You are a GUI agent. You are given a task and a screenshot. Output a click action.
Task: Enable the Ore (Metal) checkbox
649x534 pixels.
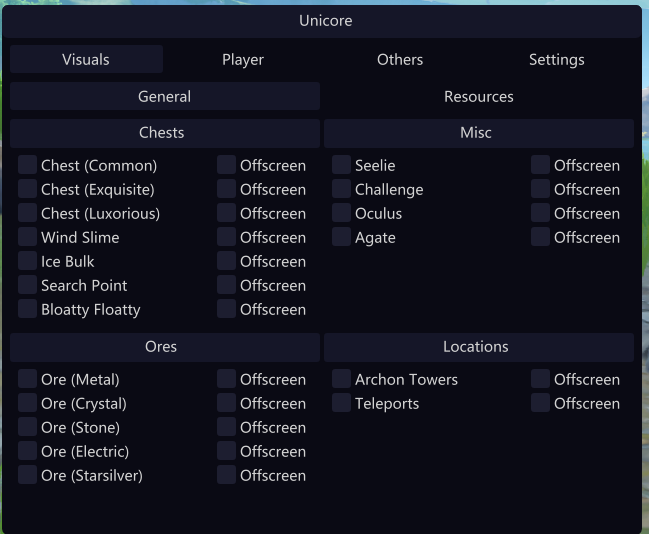(x=27, y=379)
